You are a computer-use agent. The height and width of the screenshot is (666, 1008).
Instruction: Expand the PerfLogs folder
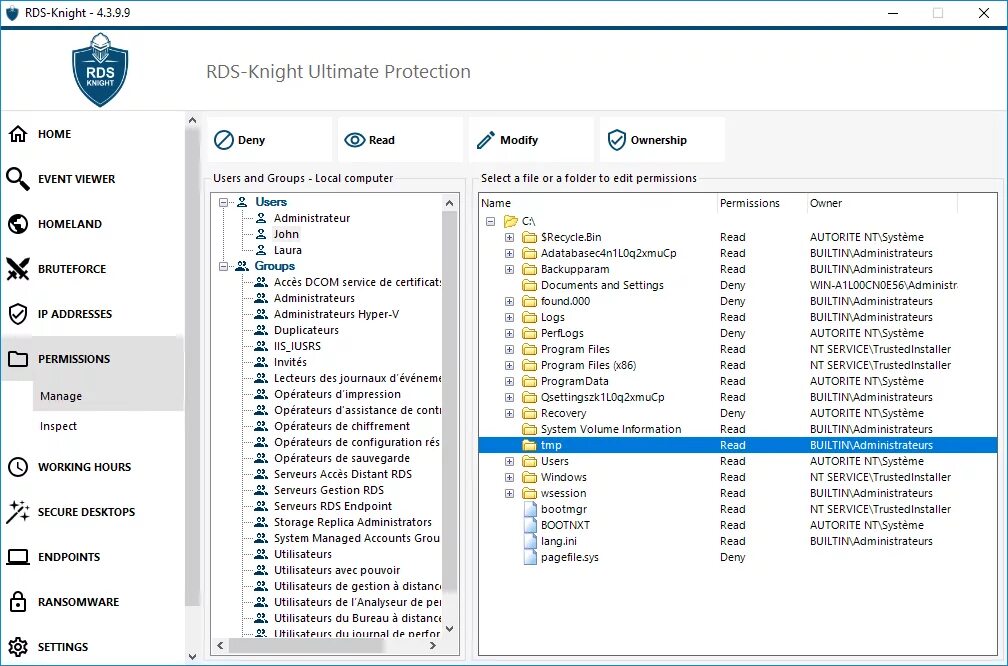click(509, 333)
